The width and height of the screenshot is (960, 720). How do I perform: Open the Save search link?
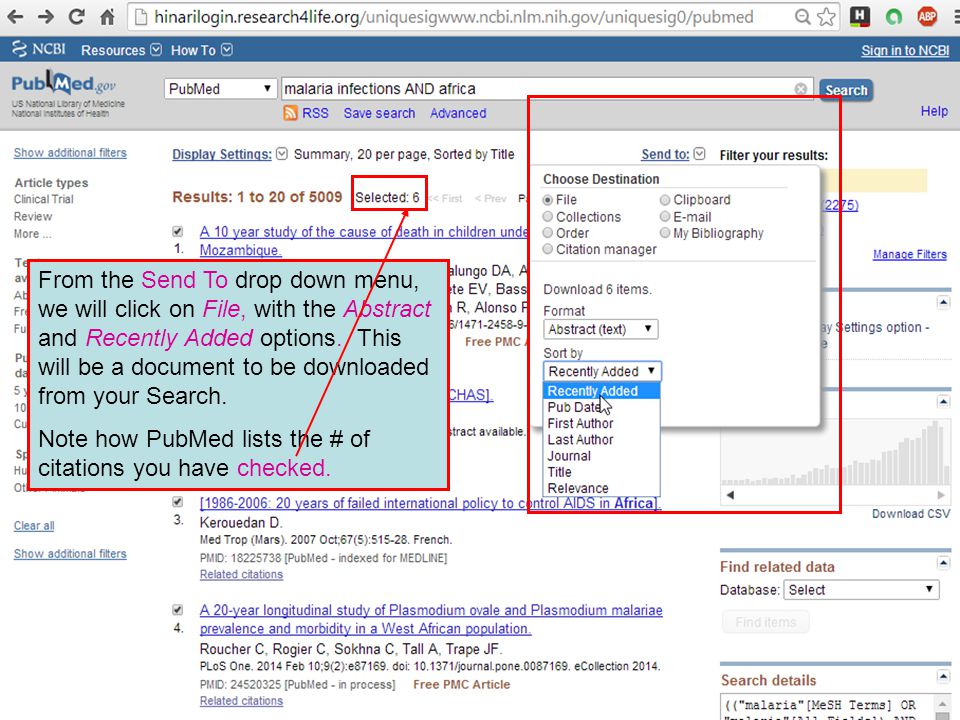(x=379, y=113)
